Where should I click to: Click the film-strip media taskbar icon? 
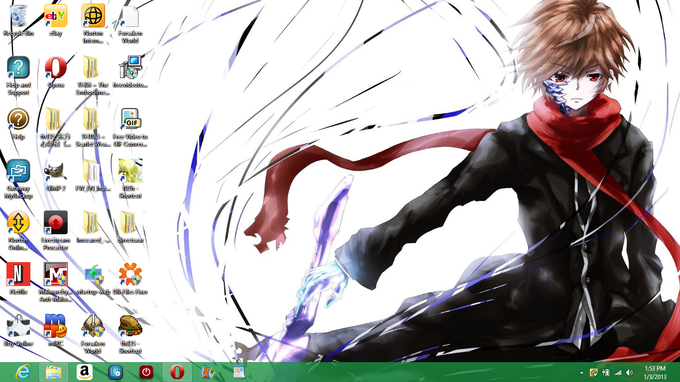click(x=208, y=372)
